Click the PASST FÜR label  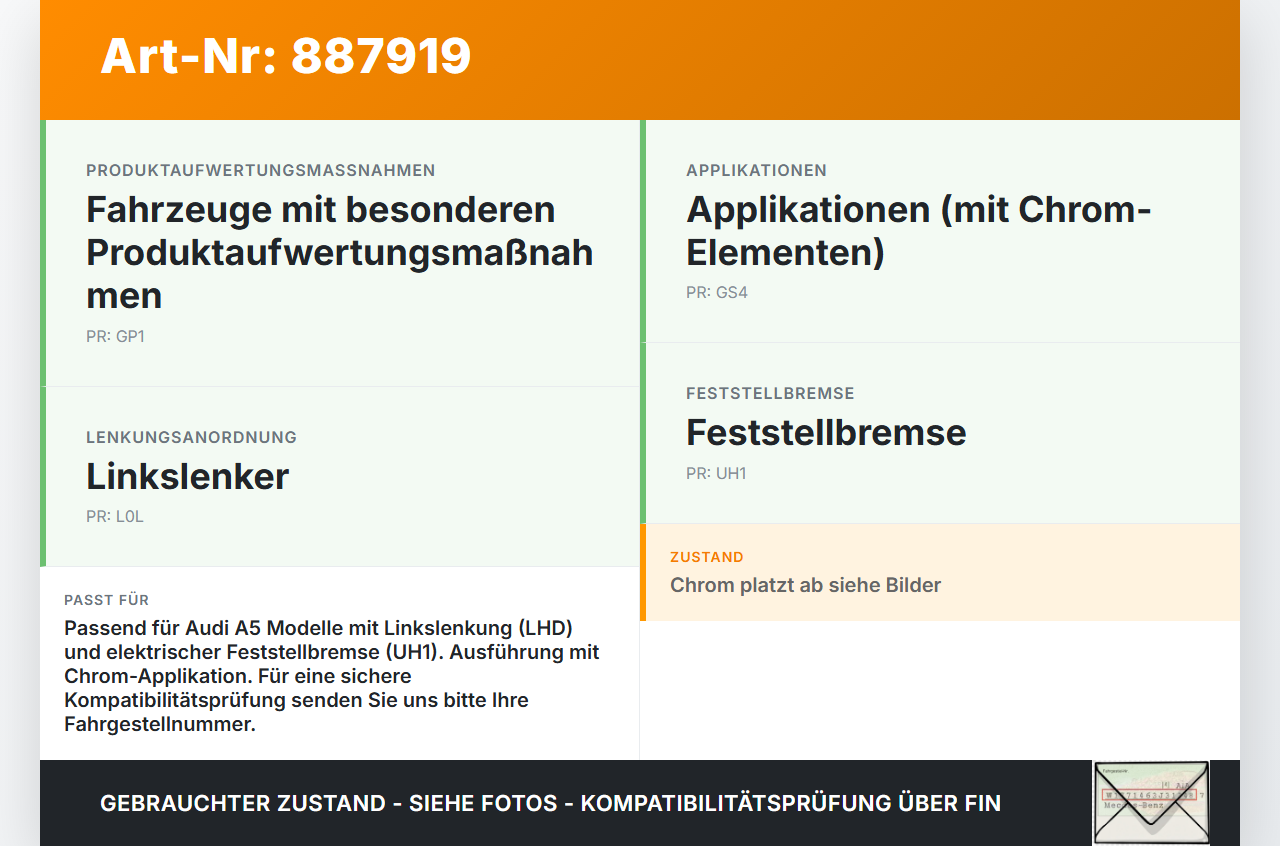click(x=107, y=600)
